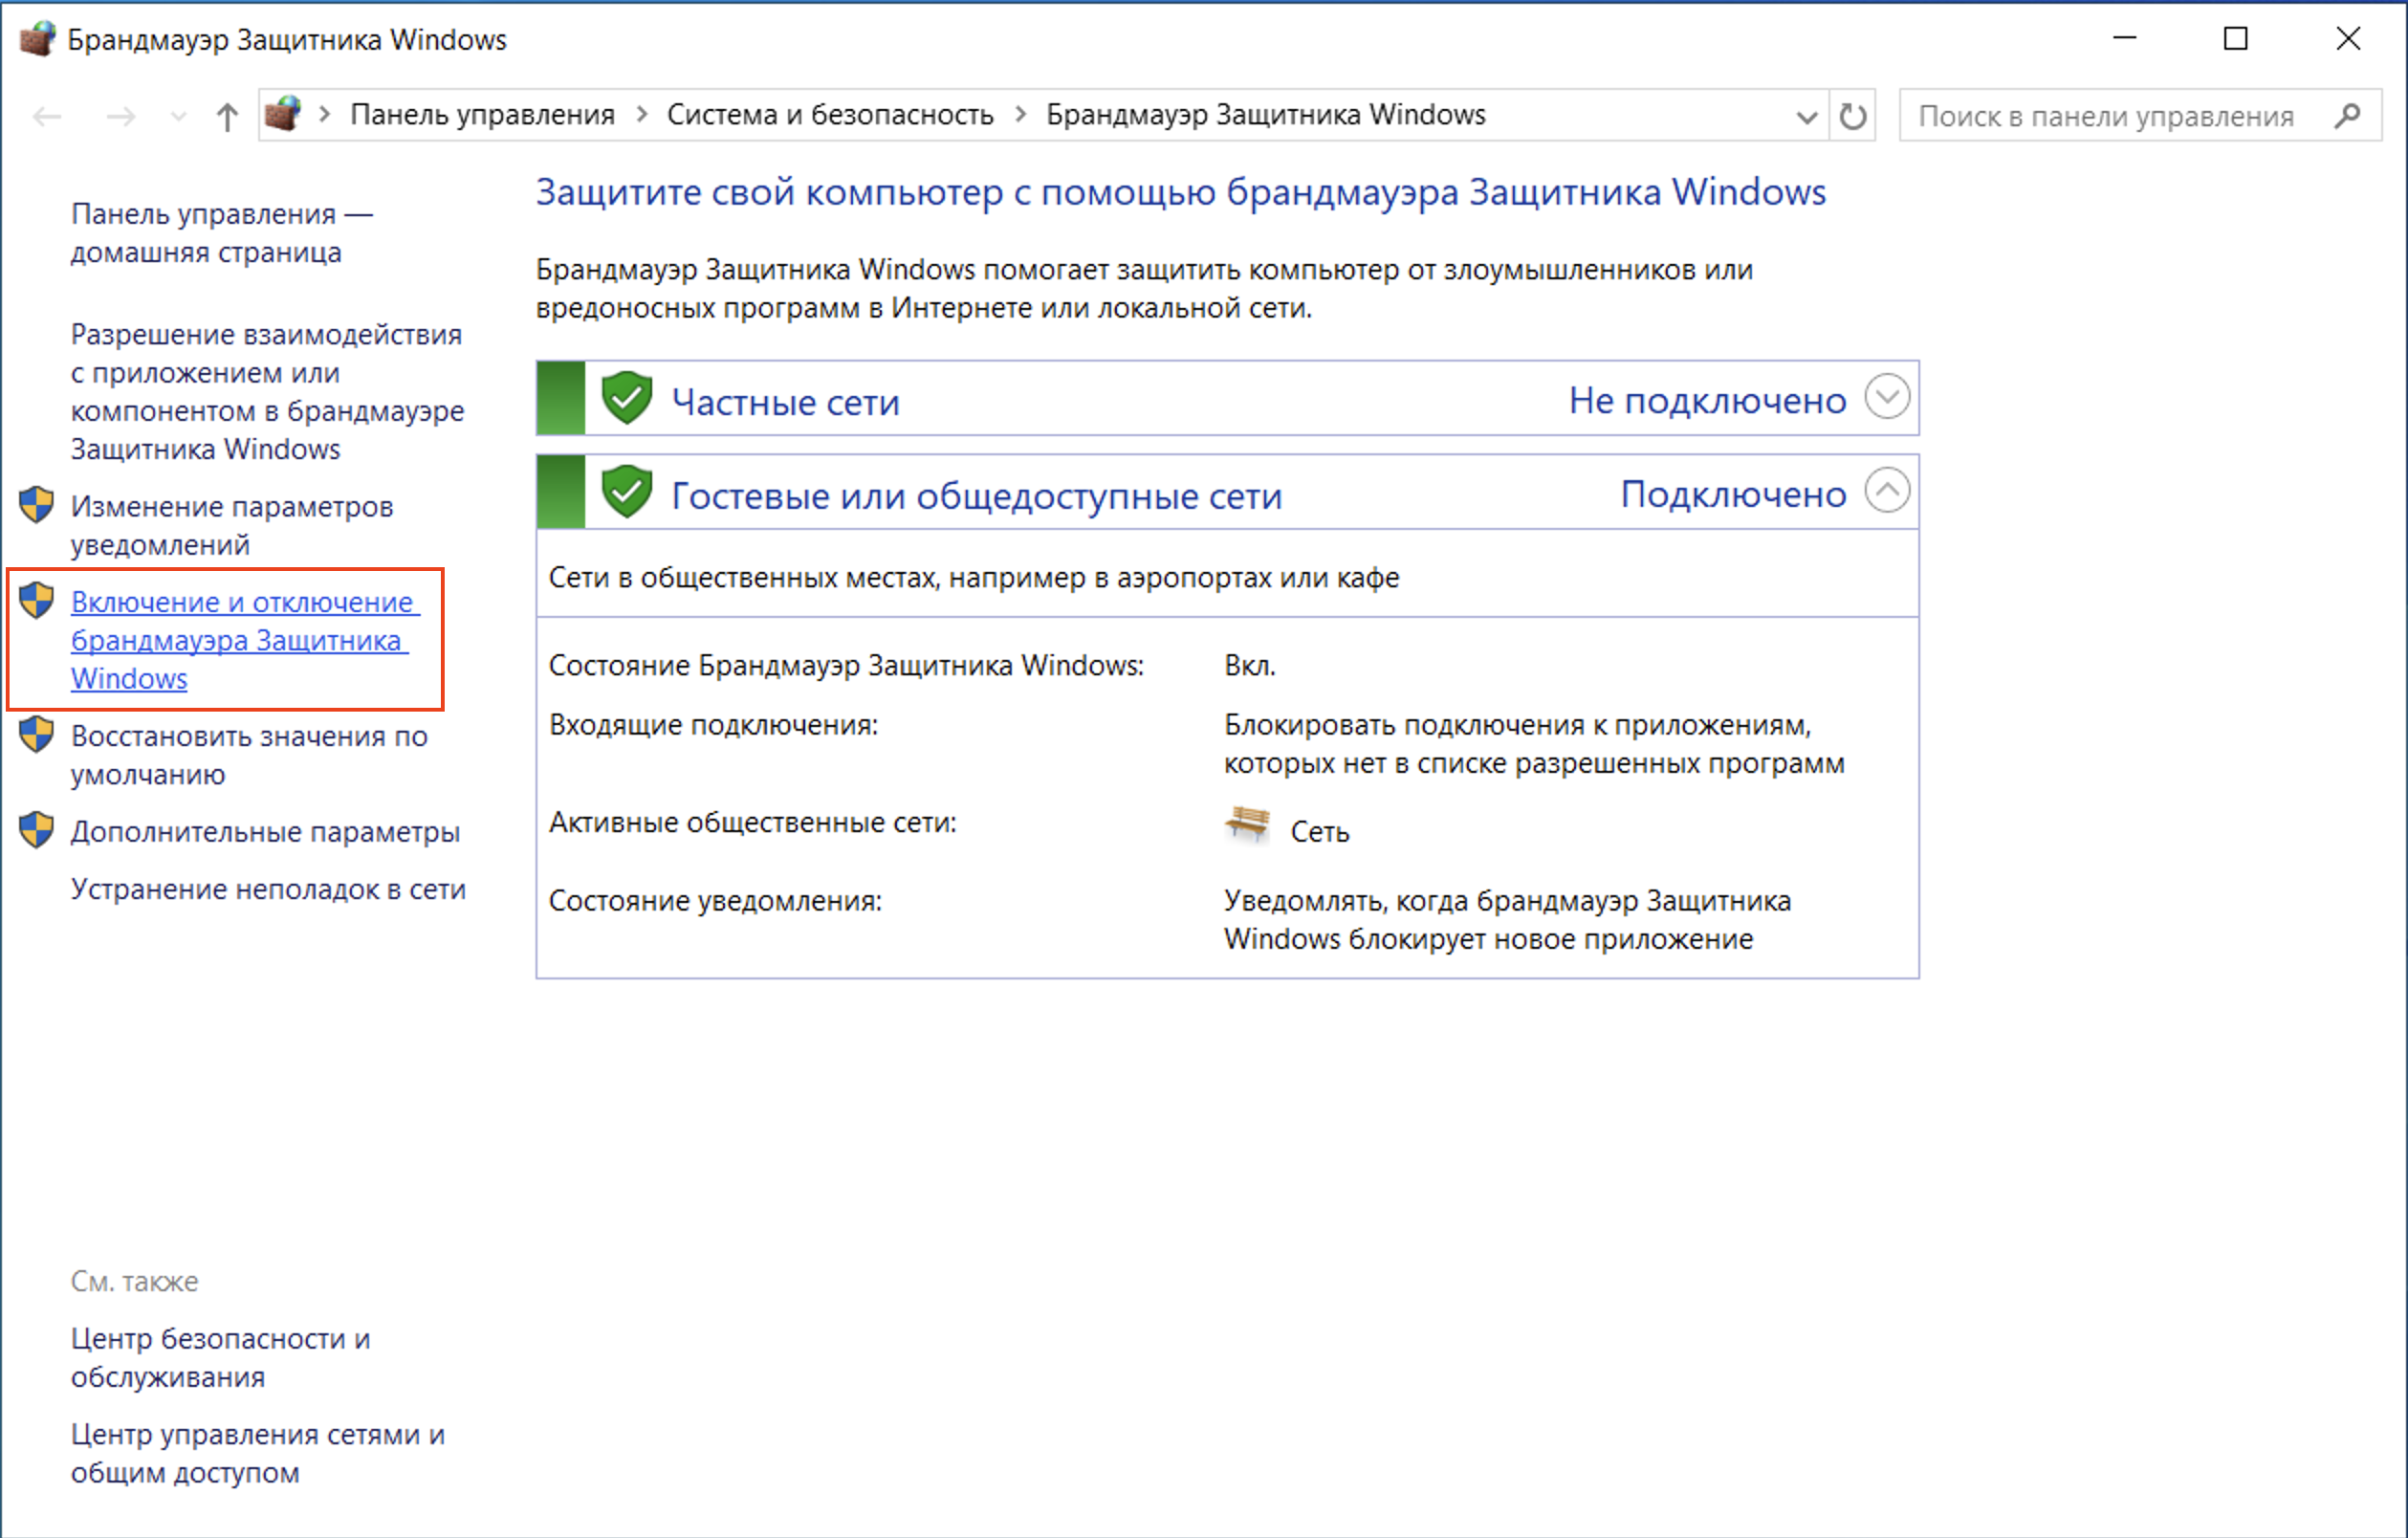Open Изменение параметров уведомлений
2408x1538 pixels.
pos(231,525)
